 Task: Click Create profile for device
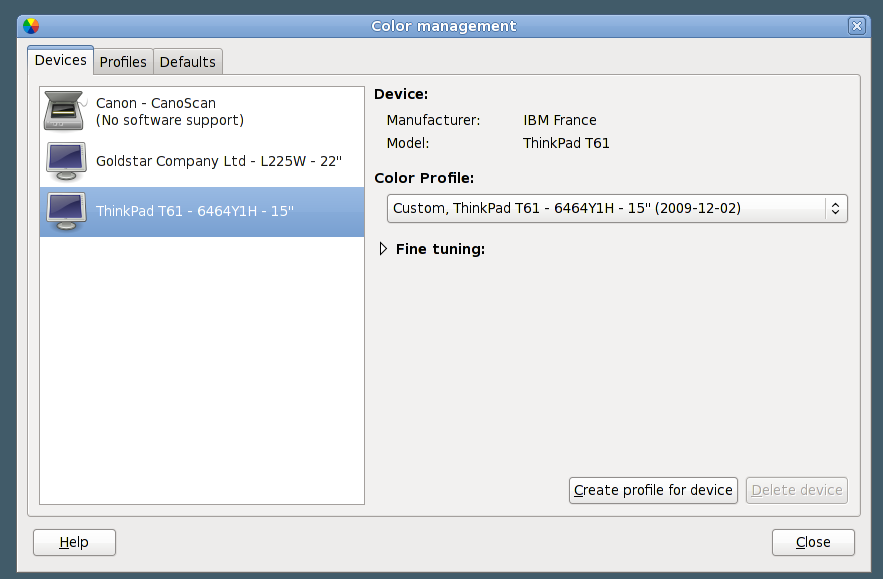click(x=653, y=491)
